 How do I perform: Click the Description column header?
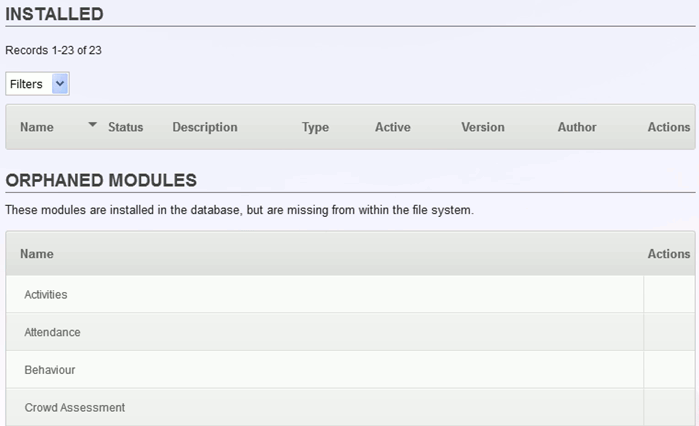click(x=205, y=127)
